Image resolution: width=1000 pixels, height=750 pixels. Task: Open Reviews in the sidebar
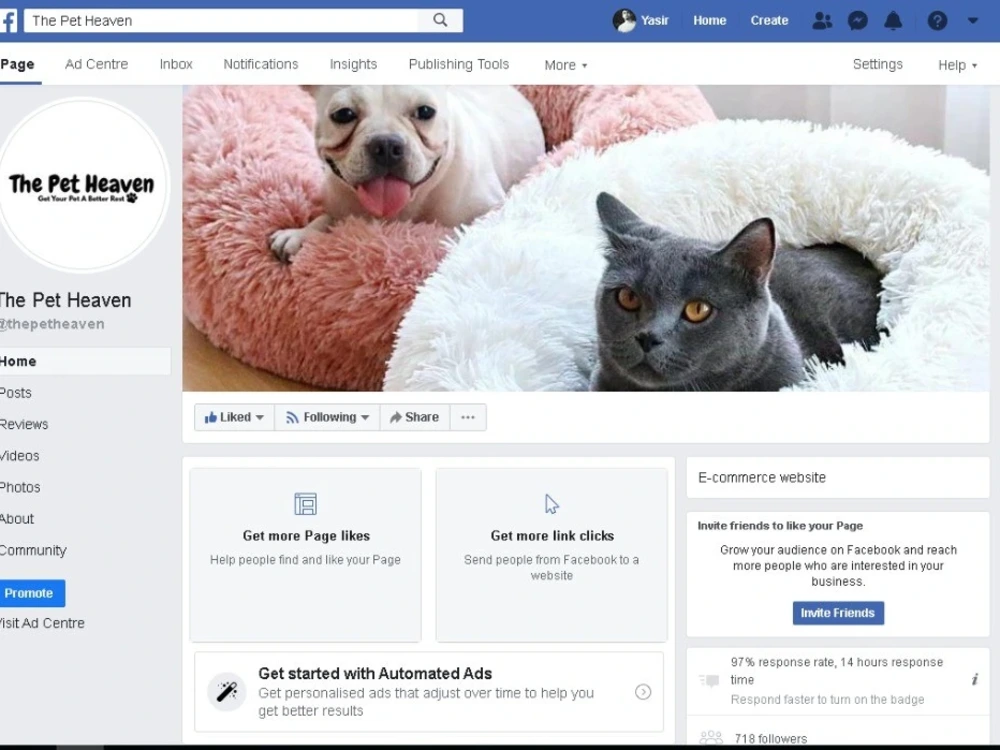(x=24, y=424)
